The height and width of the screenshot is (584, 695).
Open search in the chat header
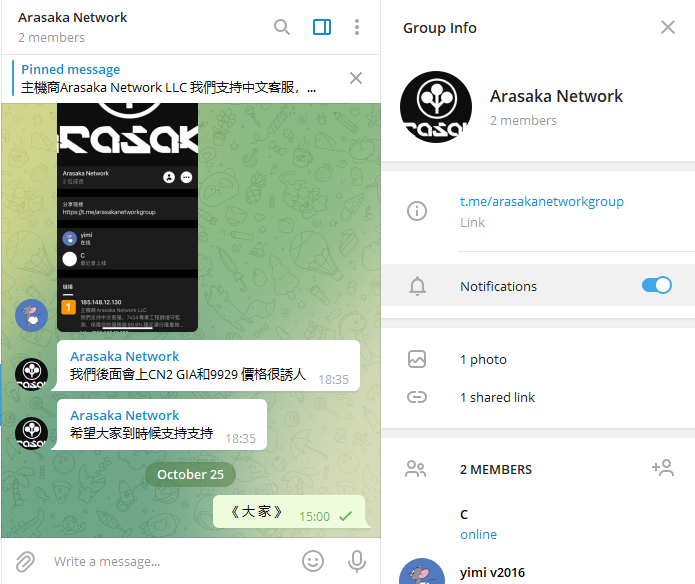pos(282,27)
